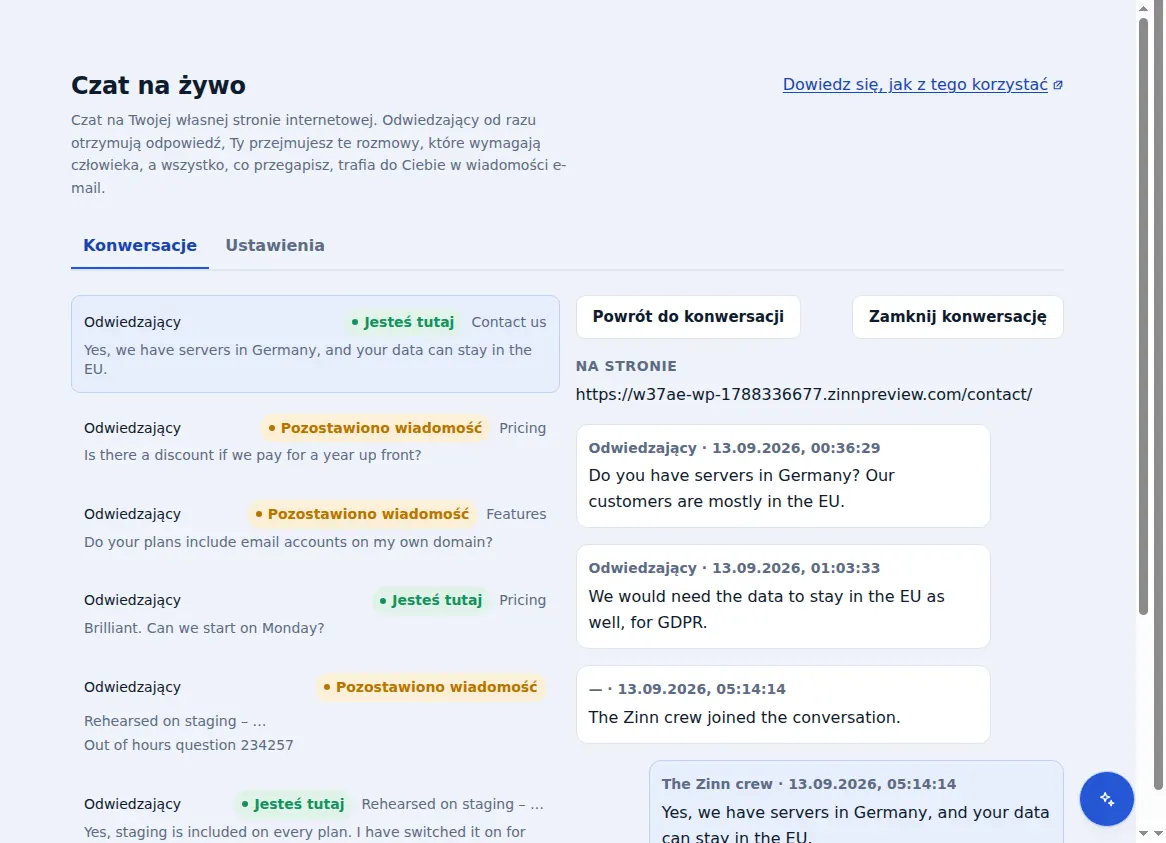
Task: Click visitor message about GDPR data staying in EU
Action: 783,597
